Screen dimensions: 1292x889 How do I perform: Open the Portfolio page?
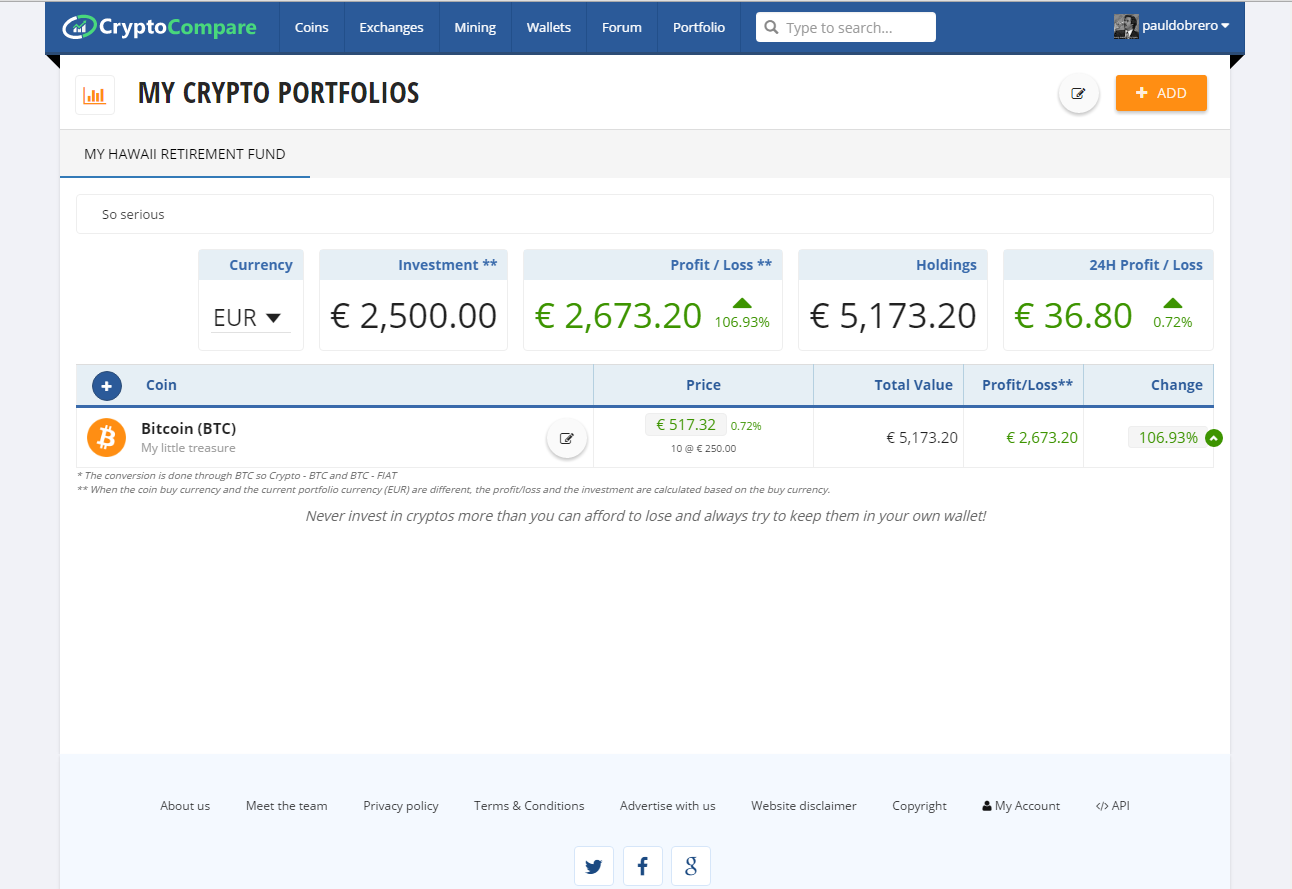pos(699,27)
